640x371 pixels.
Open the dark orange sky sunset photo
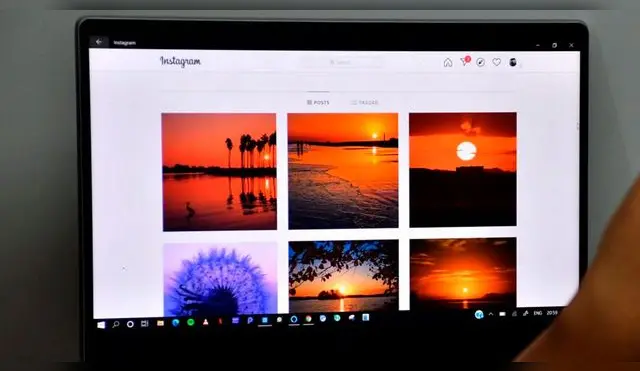pos(463,273)
